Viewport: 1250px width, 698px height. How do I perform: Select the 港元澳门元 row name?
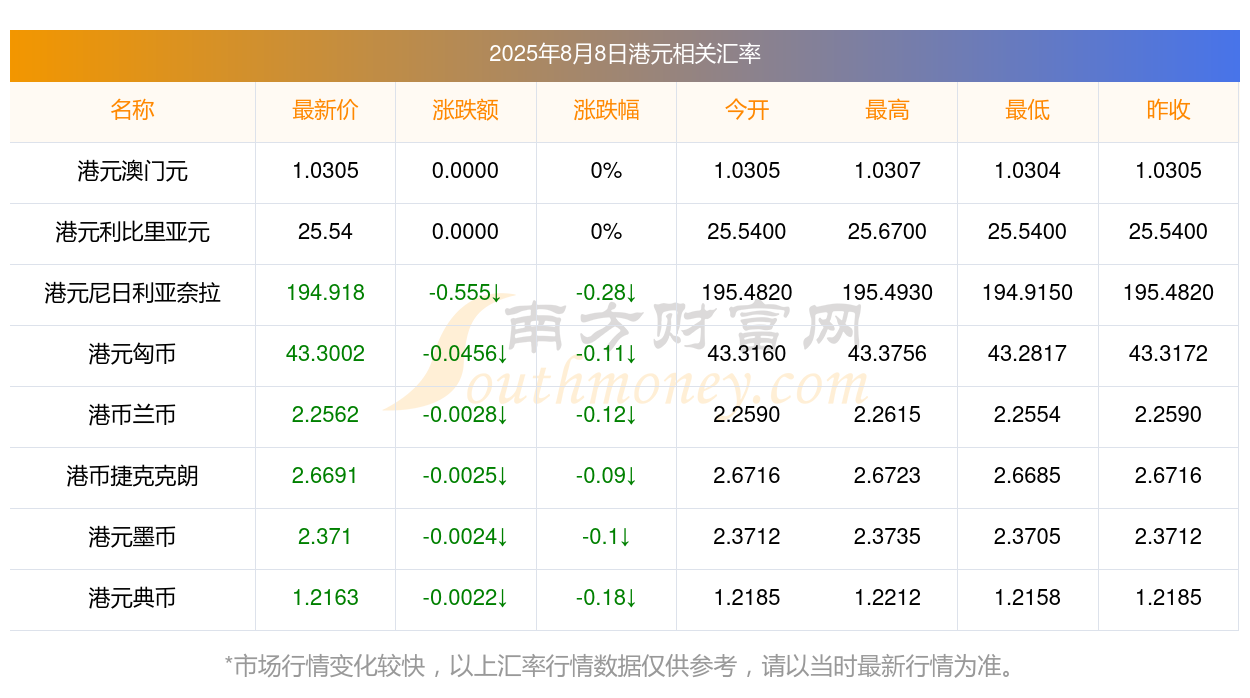[132, 171]
